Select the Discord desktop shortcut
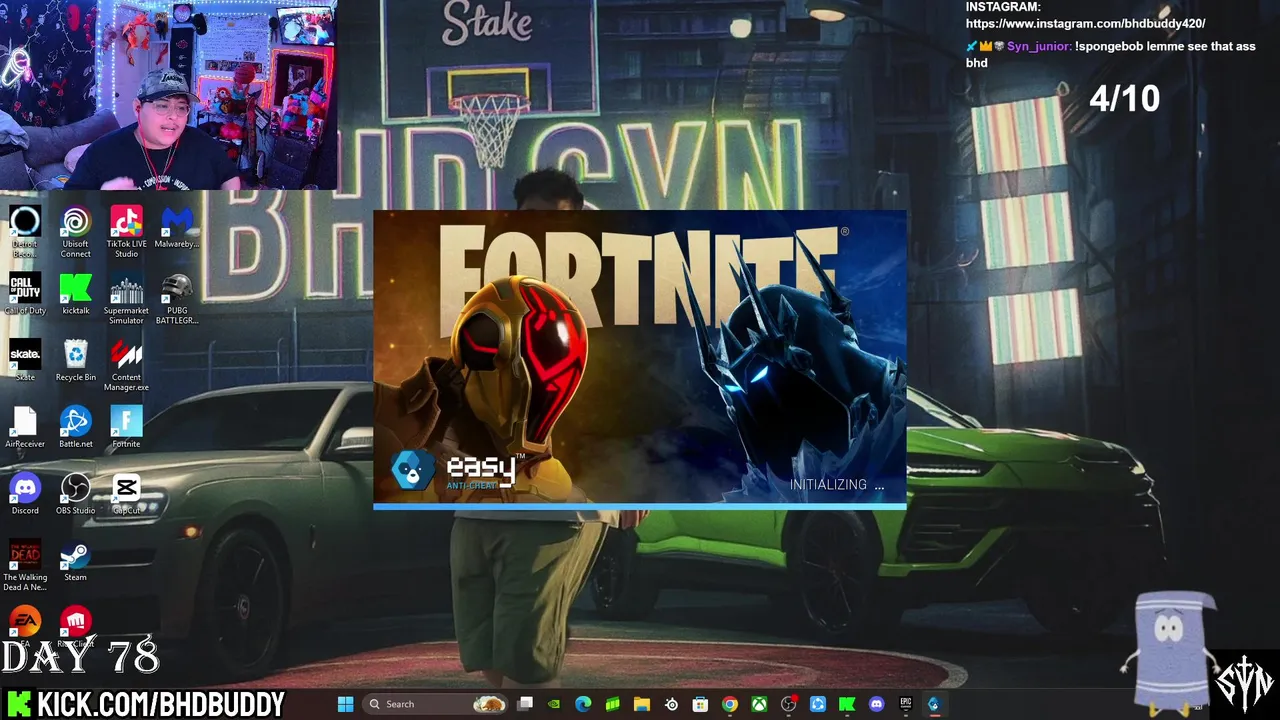The height and width of the screenshot is (720, 1280). coord(25,494)
